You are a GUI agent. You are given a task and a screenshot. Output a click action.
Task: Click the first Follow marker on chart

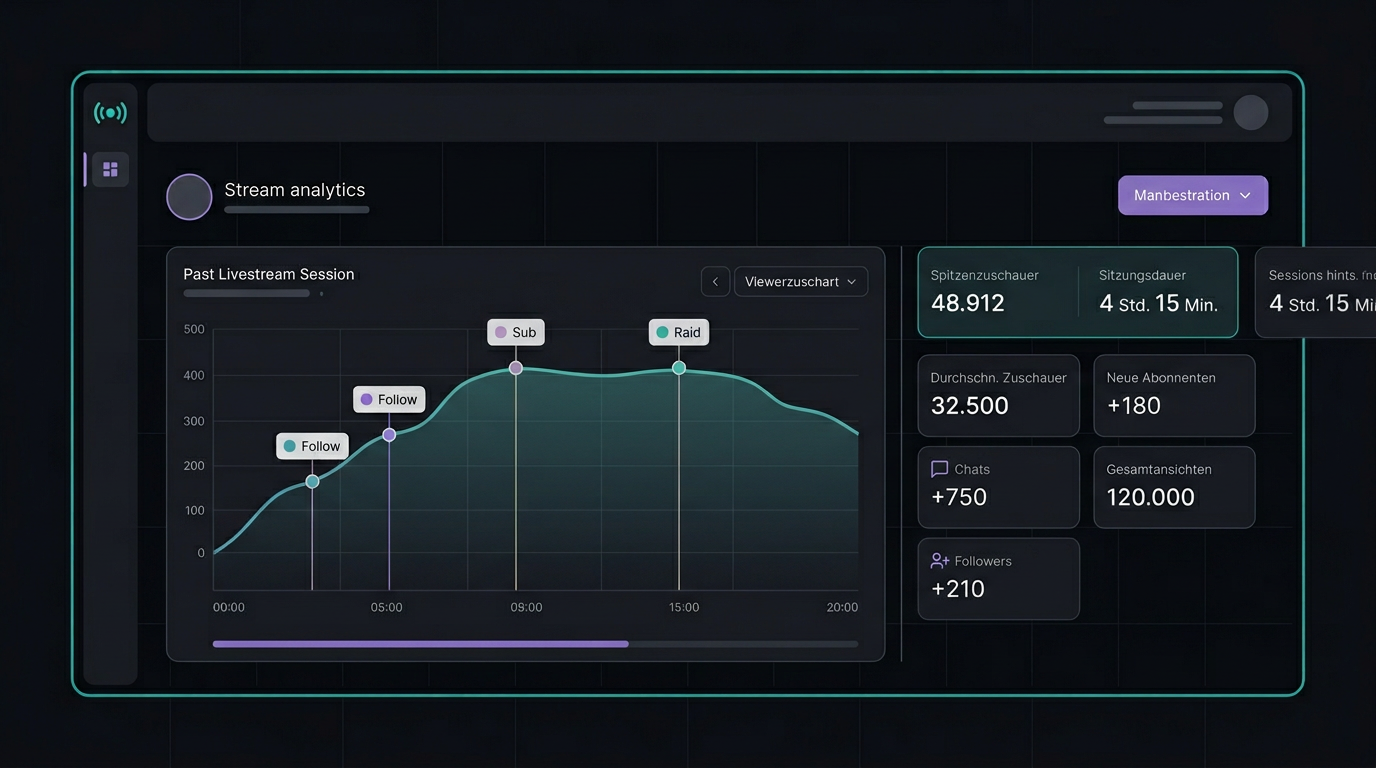pyautogui.click(x=312, y=446)
